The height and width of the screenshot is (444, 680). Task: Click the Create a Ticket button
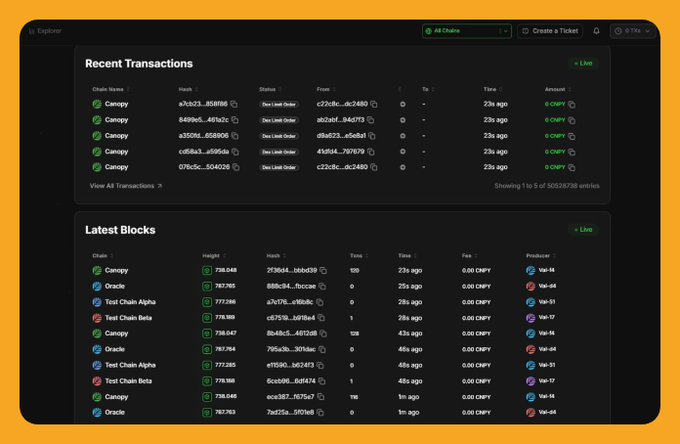550,31
